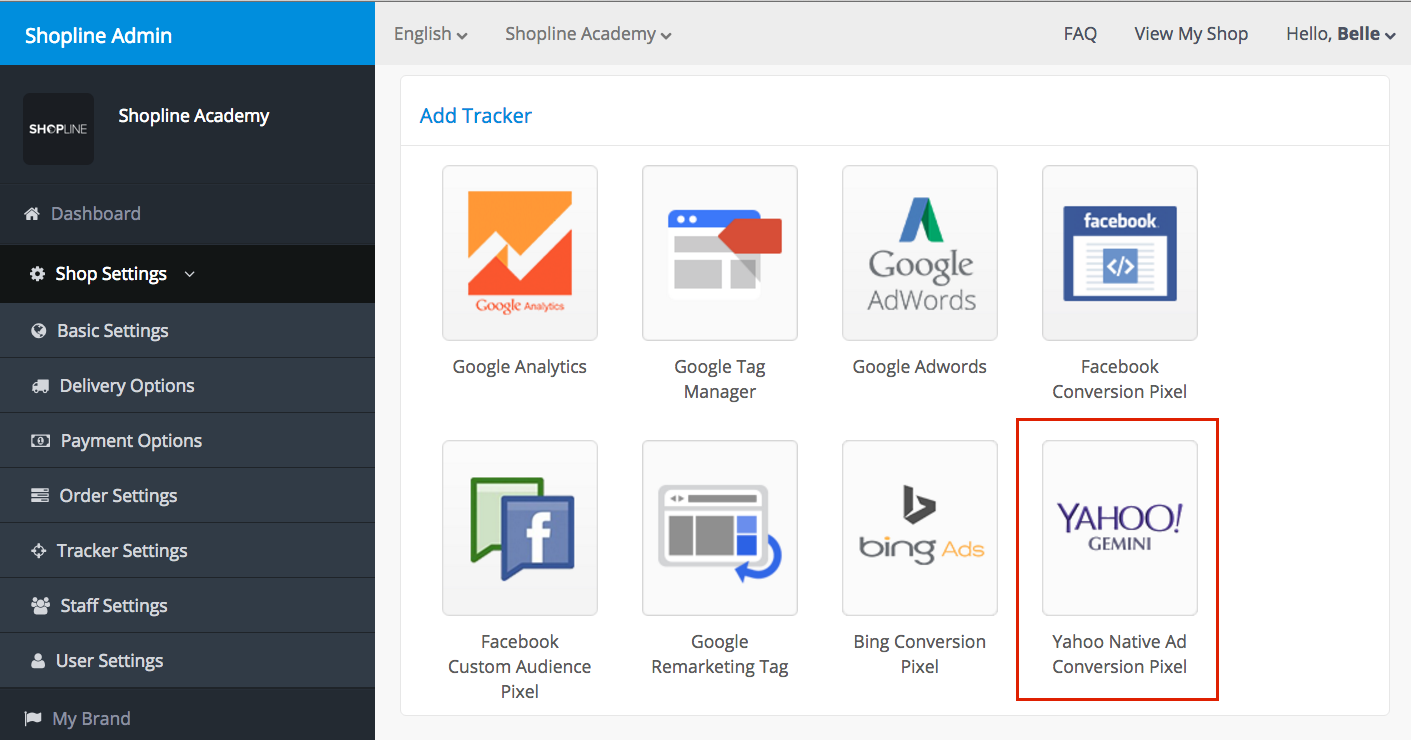Screen dimensions: 1411x740
Task: Collapse the Shop Settings chevron
Action: click(x=190, y=274)
